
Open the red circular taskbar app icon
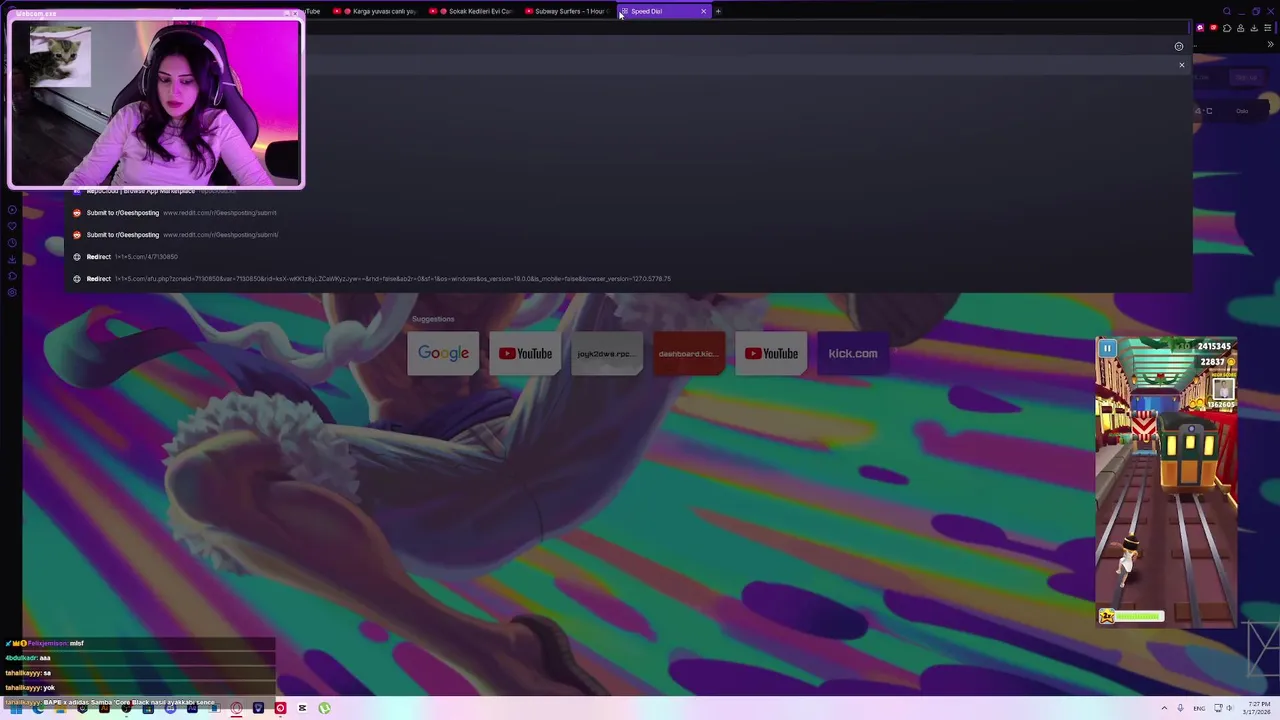[x=280, y=708]
